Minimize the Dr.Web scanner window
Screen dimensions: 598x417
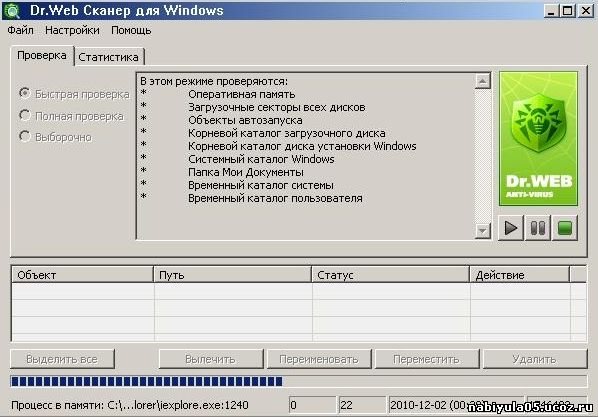coord(550,11)
